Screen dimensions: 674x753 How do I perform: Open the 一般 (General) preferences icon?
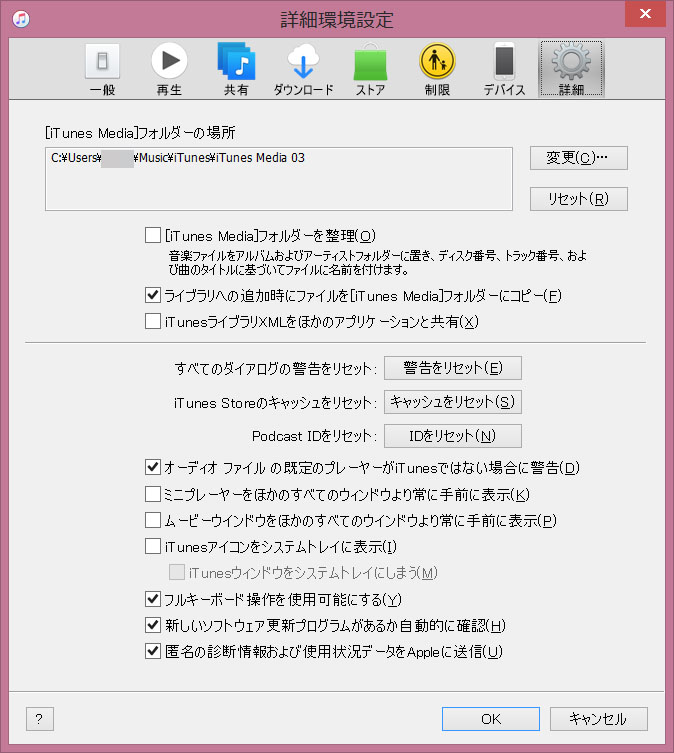(x=102, y=70)
